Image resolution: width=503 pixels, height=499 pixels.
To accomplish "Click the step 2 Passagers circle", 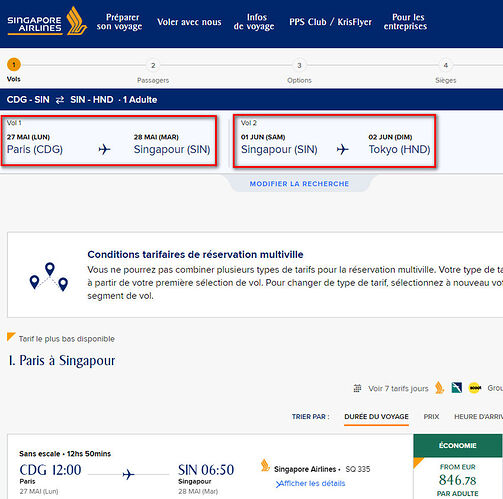I will (153, 65).
